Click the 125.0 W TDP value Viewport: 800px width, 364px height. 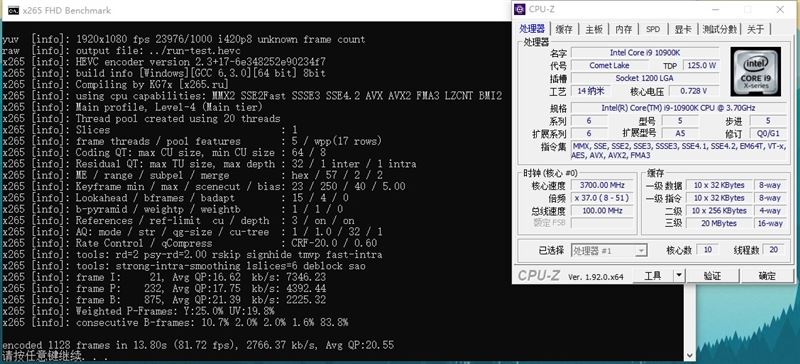[702, 65]
